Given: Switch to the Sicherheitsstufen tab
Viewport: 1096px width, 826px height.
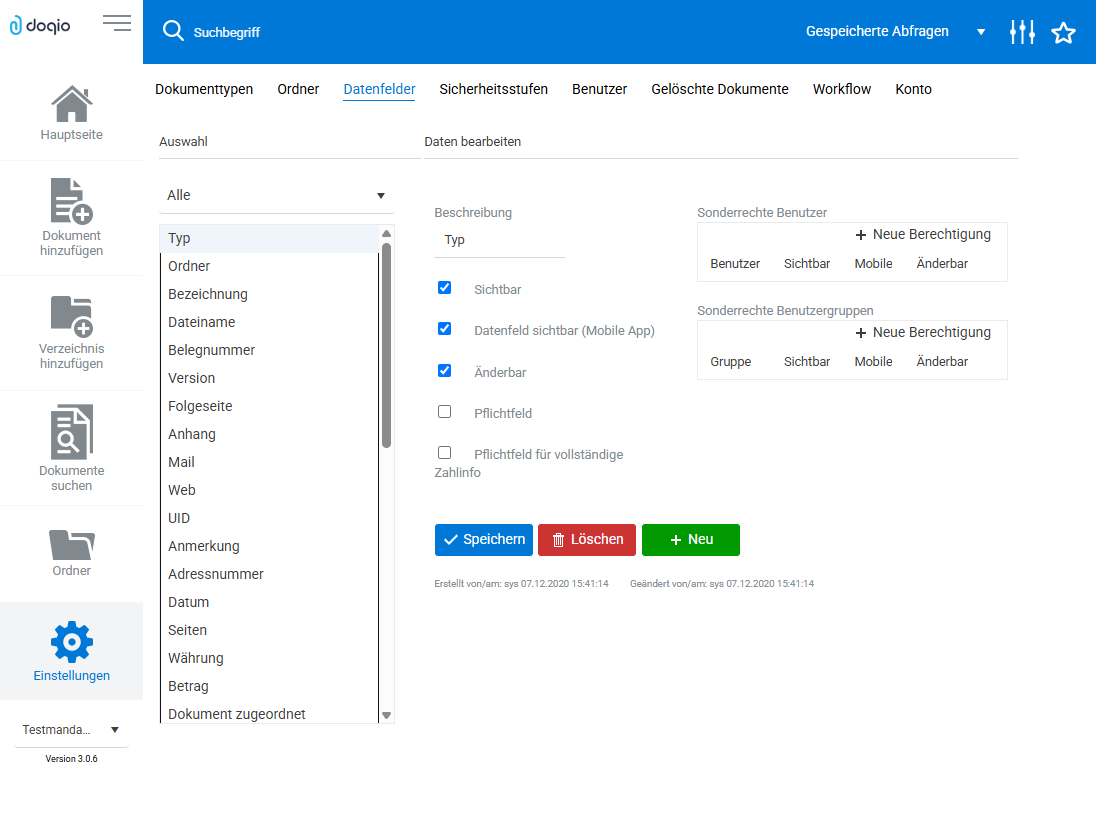Looking at the screenshot, I should (493, 89).
